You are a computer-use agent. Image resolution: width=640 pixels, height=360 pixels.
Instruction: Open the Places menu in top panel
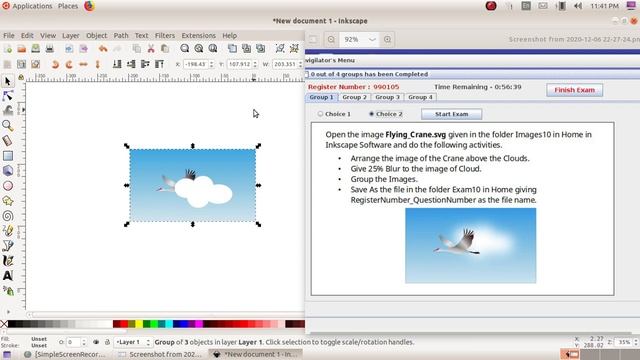(x=68, y=6)
